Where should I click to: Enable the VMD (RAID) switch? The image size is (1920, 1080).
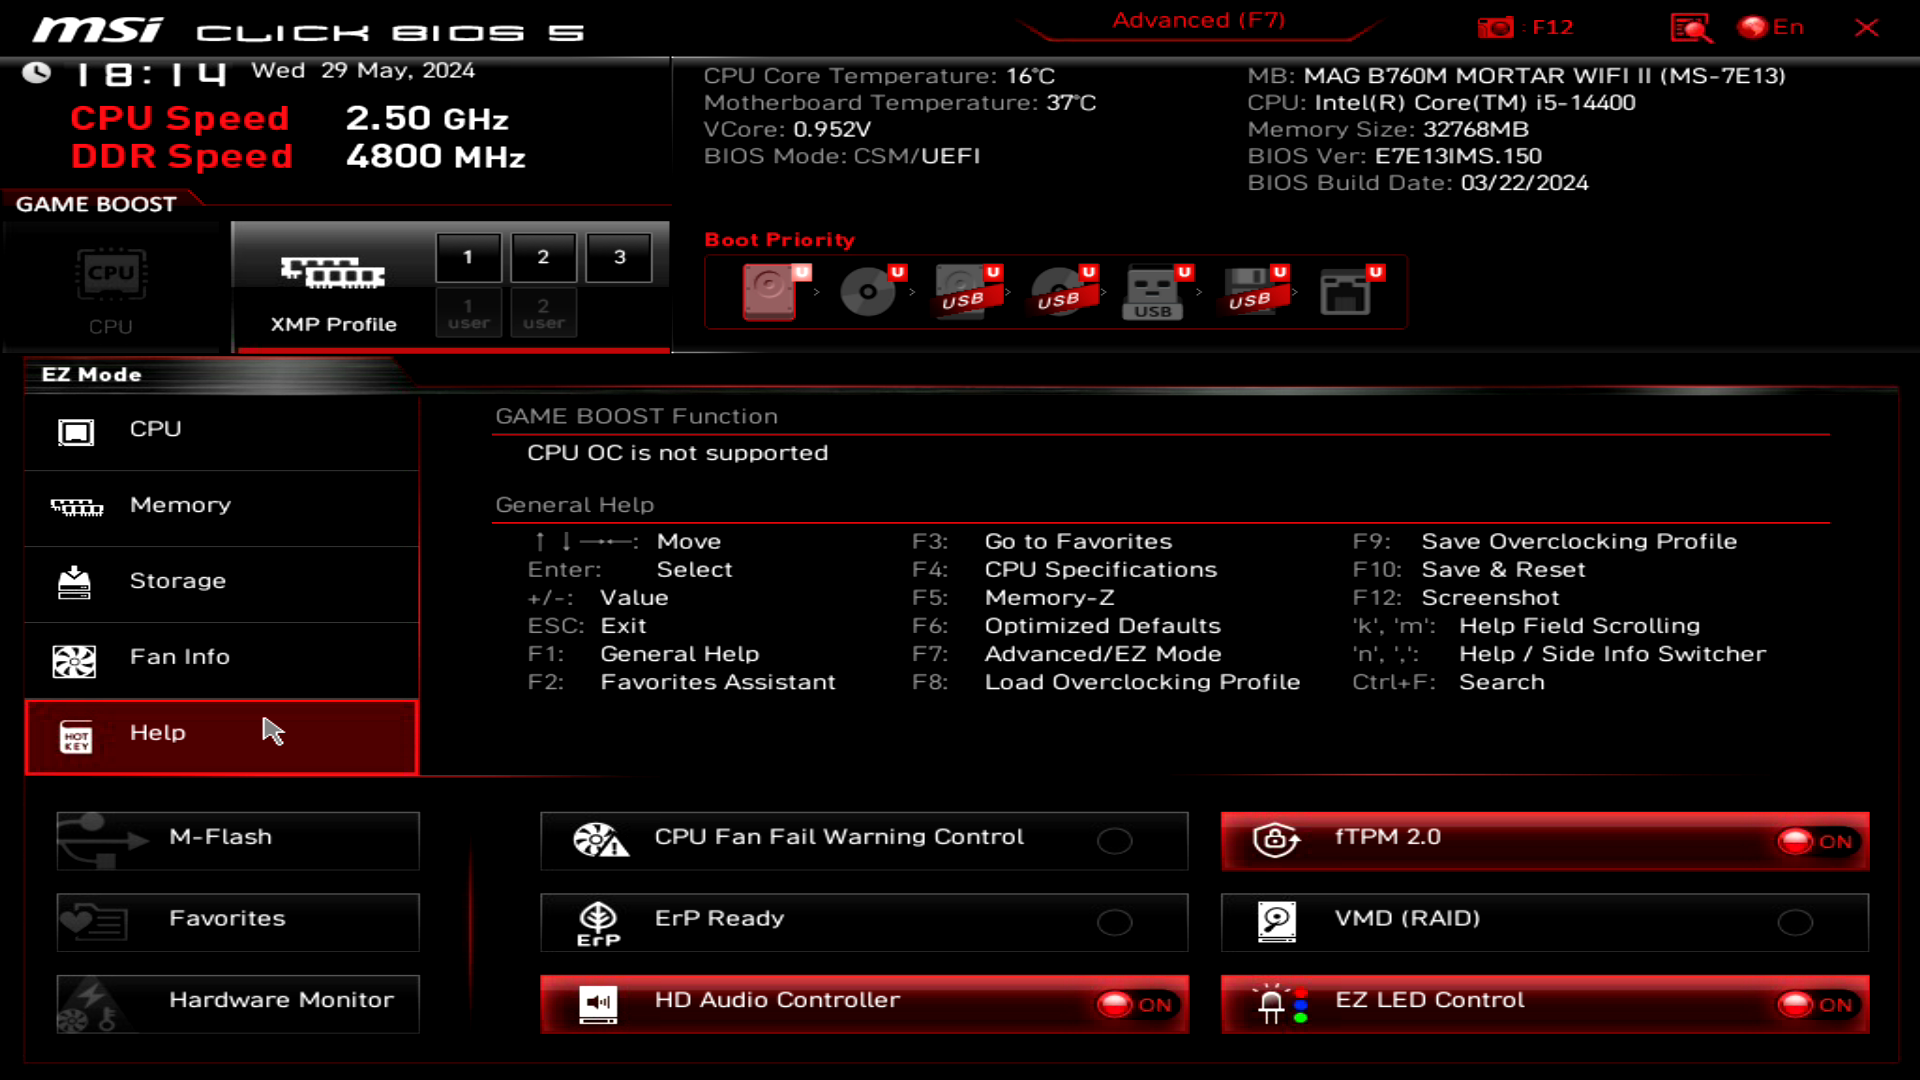point(1795,922)
